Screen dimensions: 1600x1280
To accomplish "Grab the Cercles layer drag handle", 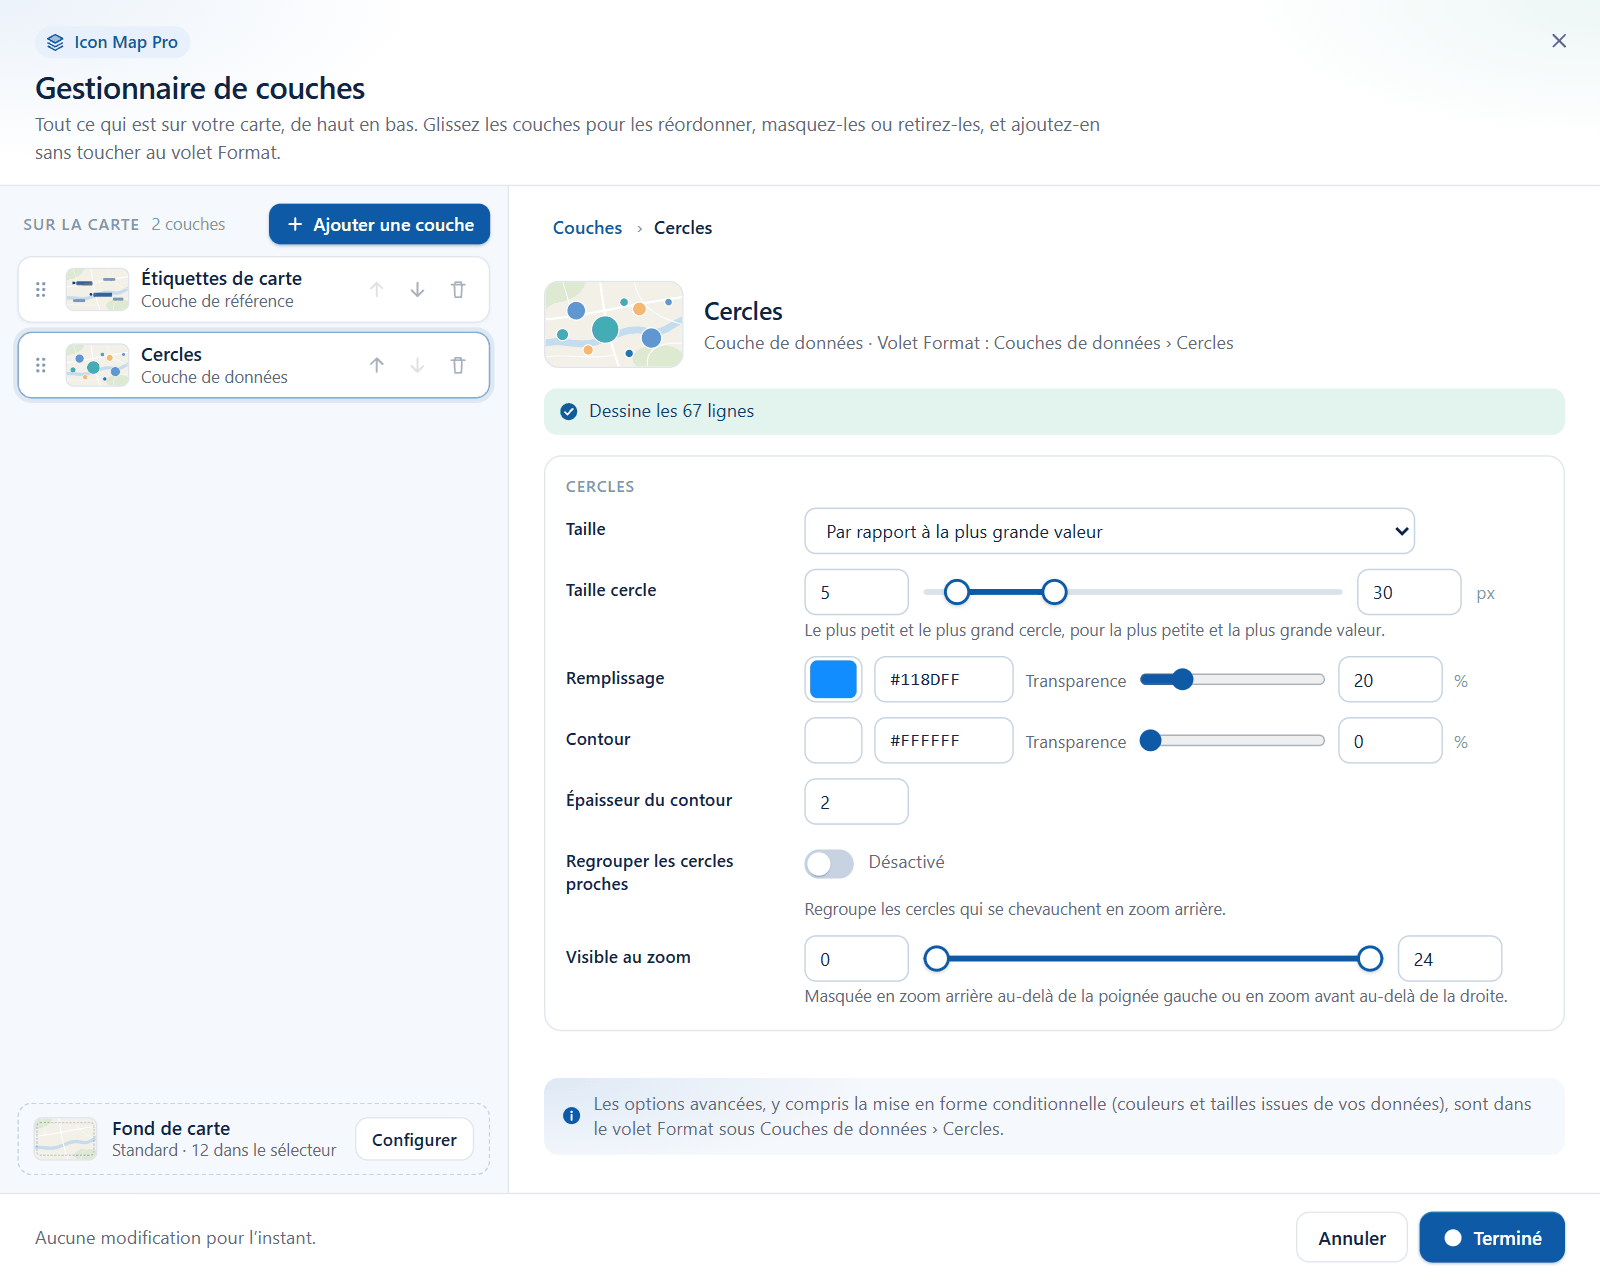I will (41, 366).
